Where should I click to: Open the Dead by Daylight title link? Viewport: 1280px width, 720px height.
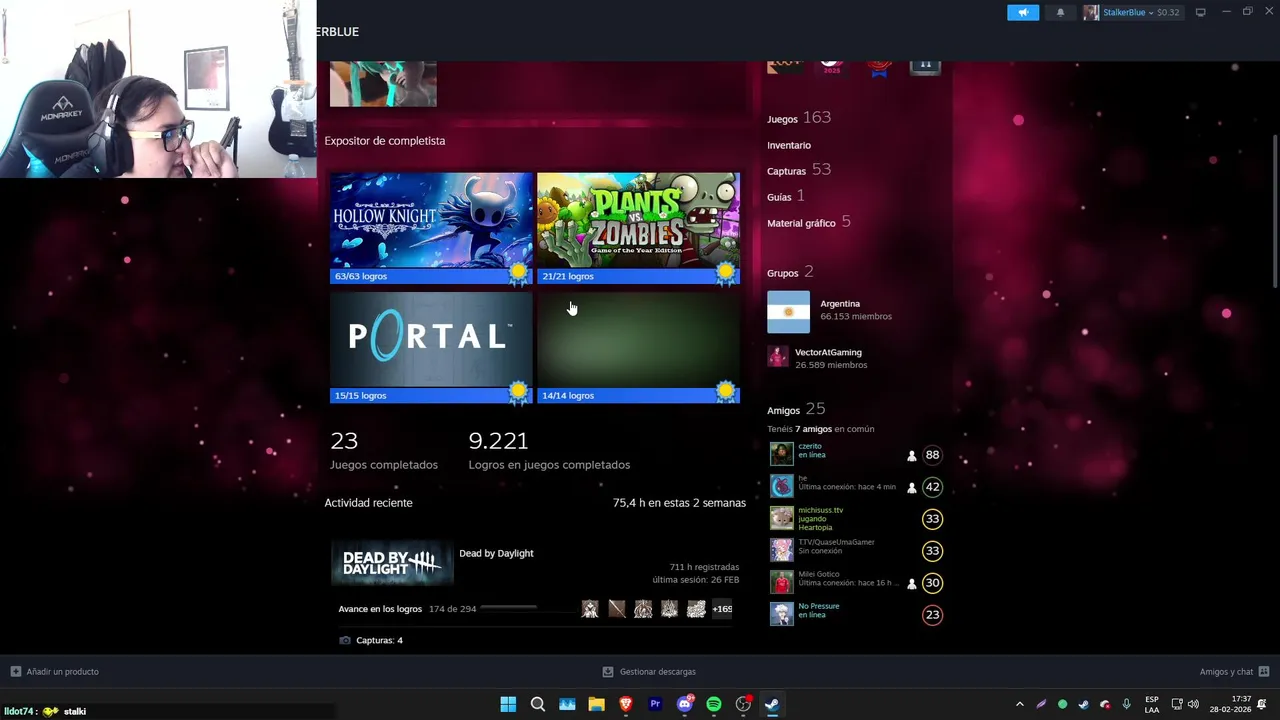click(x=496, y=553)
